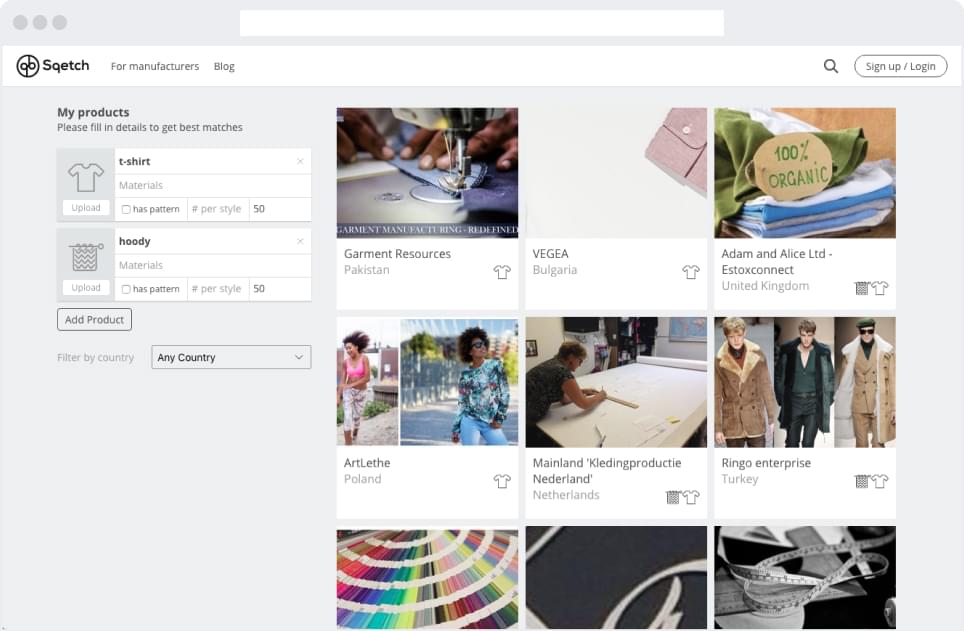This screenshot has width=964, height=631.
Task: Click the hoody knit product icon
Action: click(86, 257)
